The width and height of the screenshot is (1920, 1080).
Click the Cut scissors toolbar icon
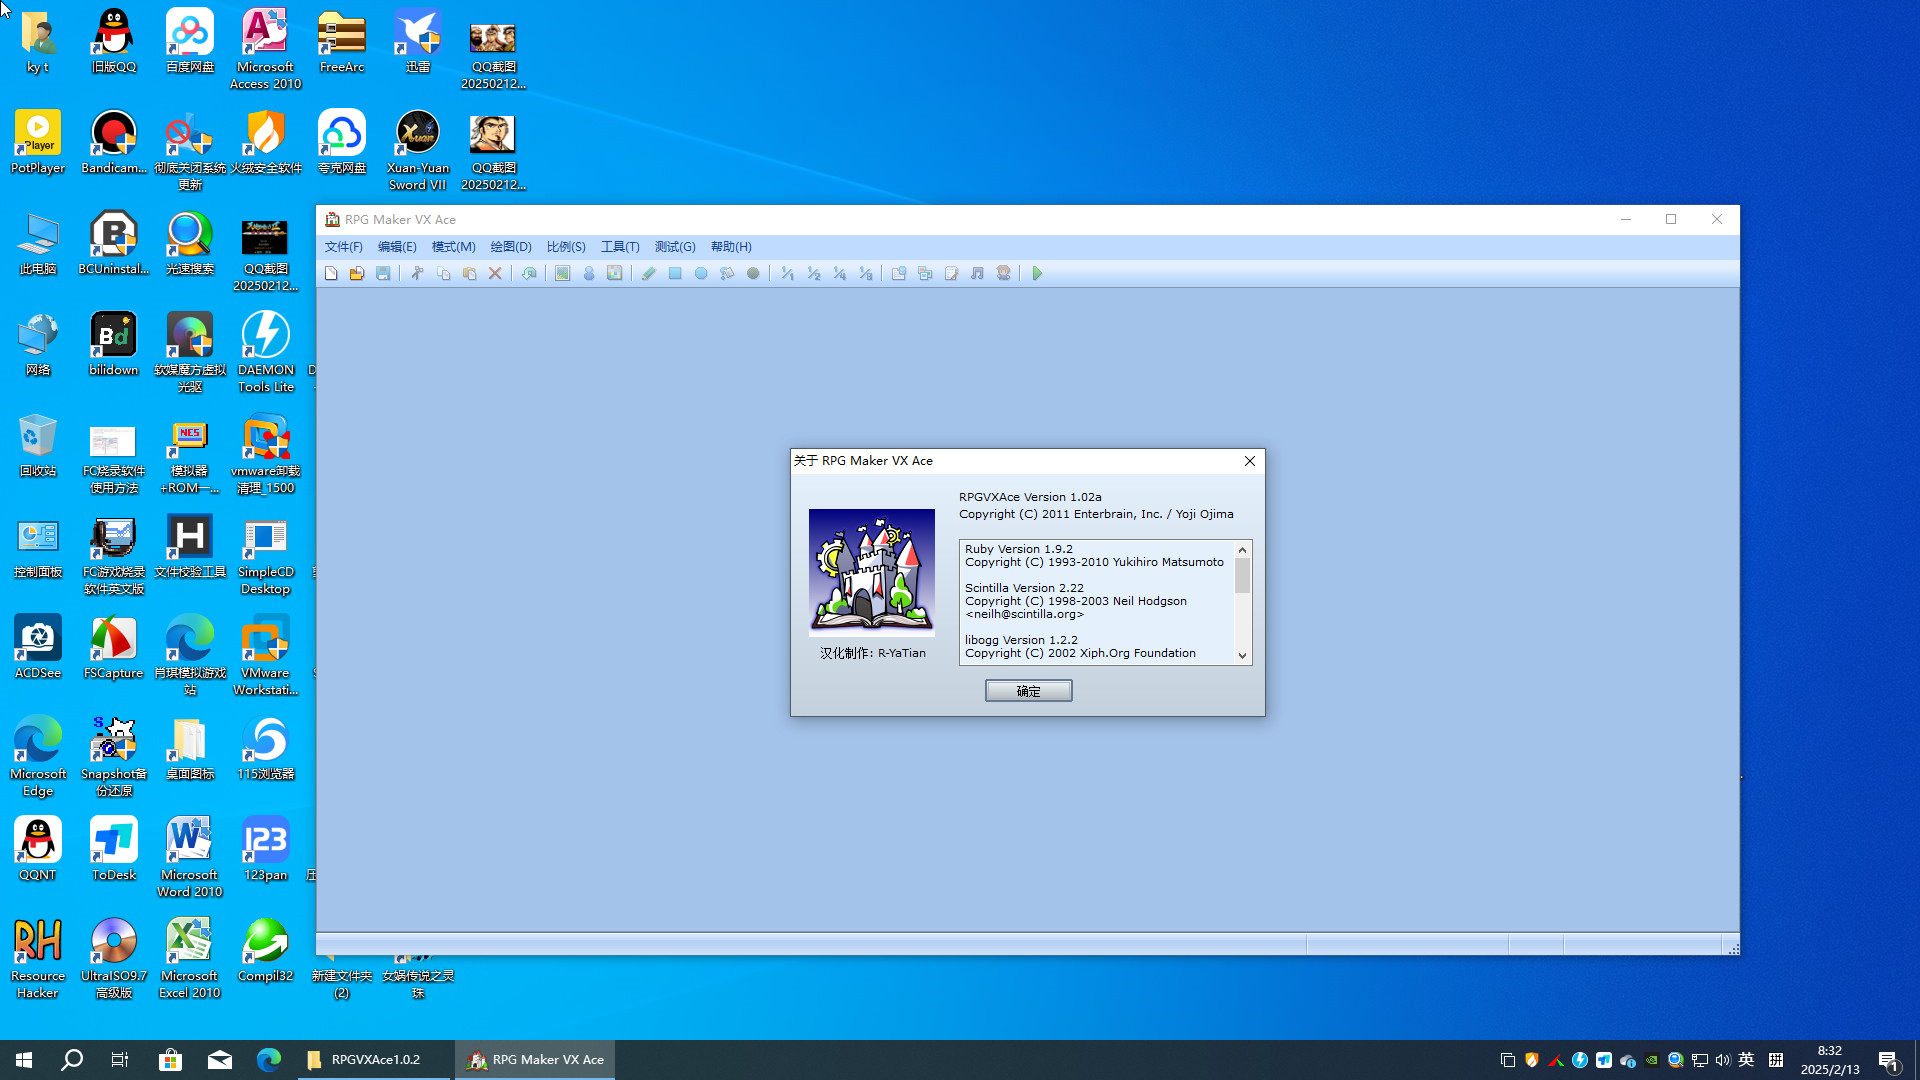[x=417, y=273]
